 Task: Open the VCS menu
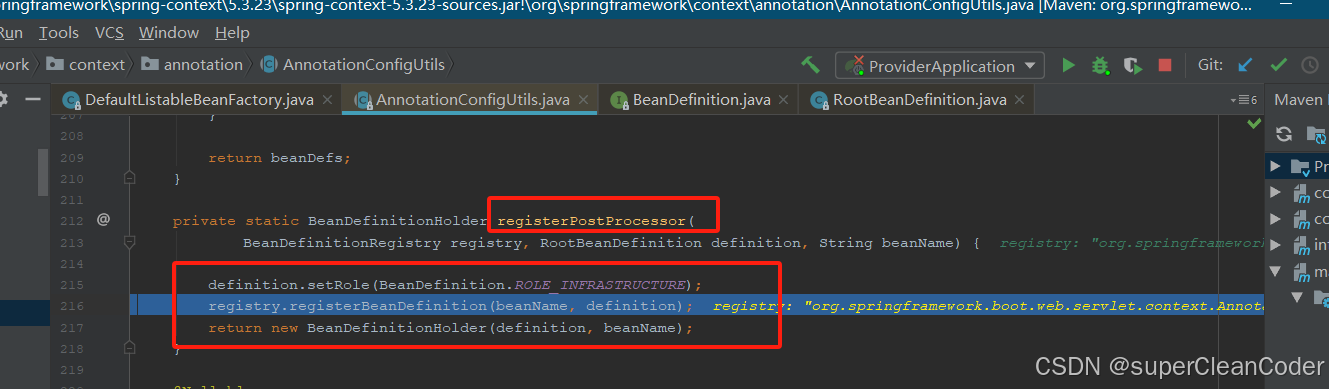tap(109, 33)
